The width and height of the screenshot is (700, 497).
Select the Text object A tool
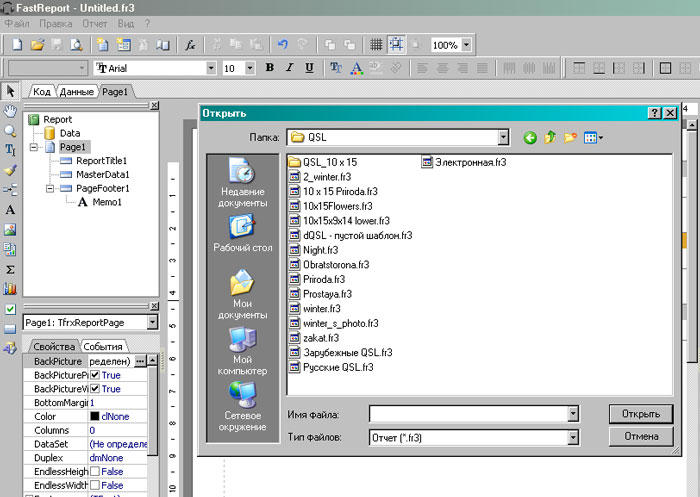click(x=10, y=210)
